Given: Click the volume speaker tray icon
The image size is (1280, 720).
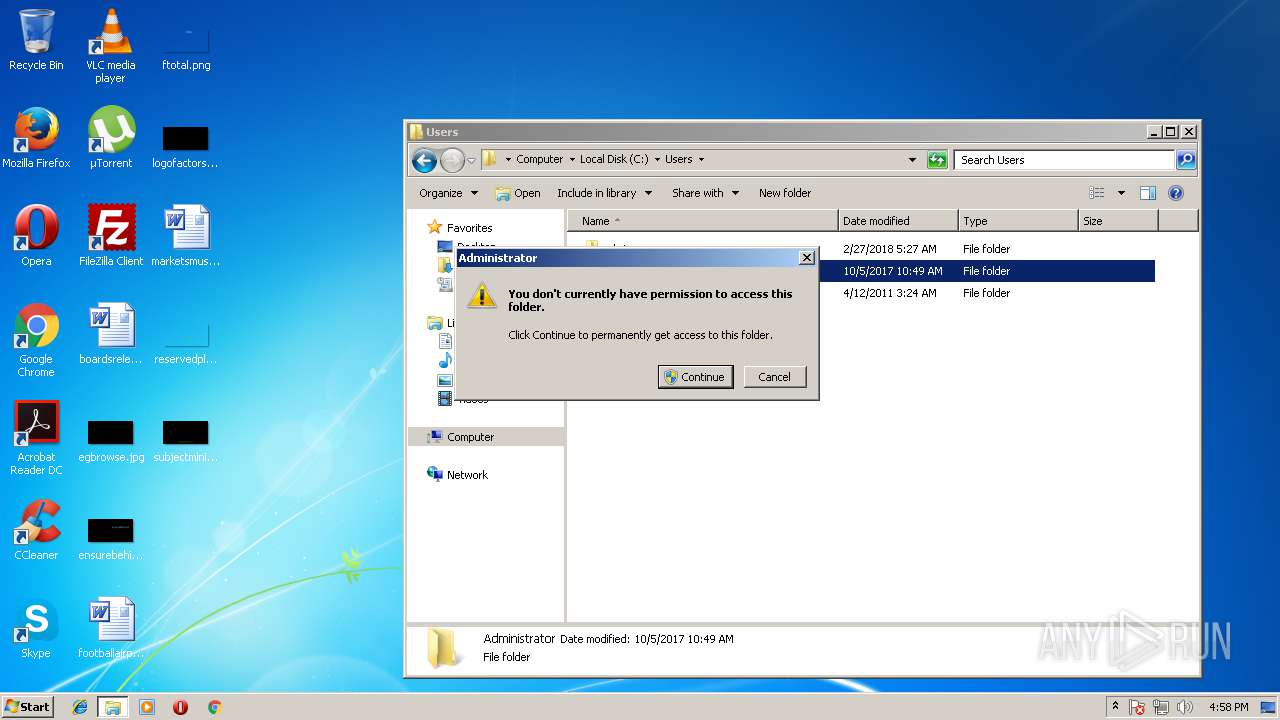Looking at the screenshot, I should pyautogui.click(x=1186, y=707).
